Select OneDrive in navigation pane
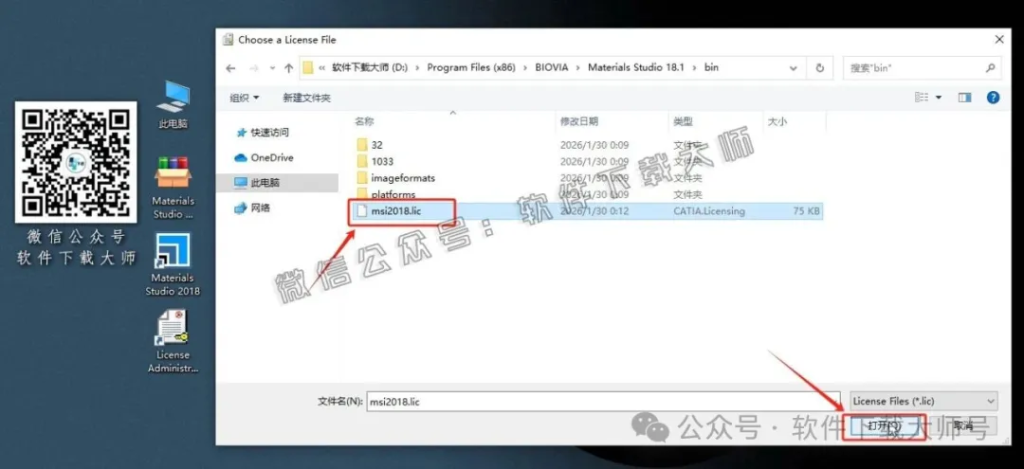Screen dimensions: 1024x469 coord(272,157)
